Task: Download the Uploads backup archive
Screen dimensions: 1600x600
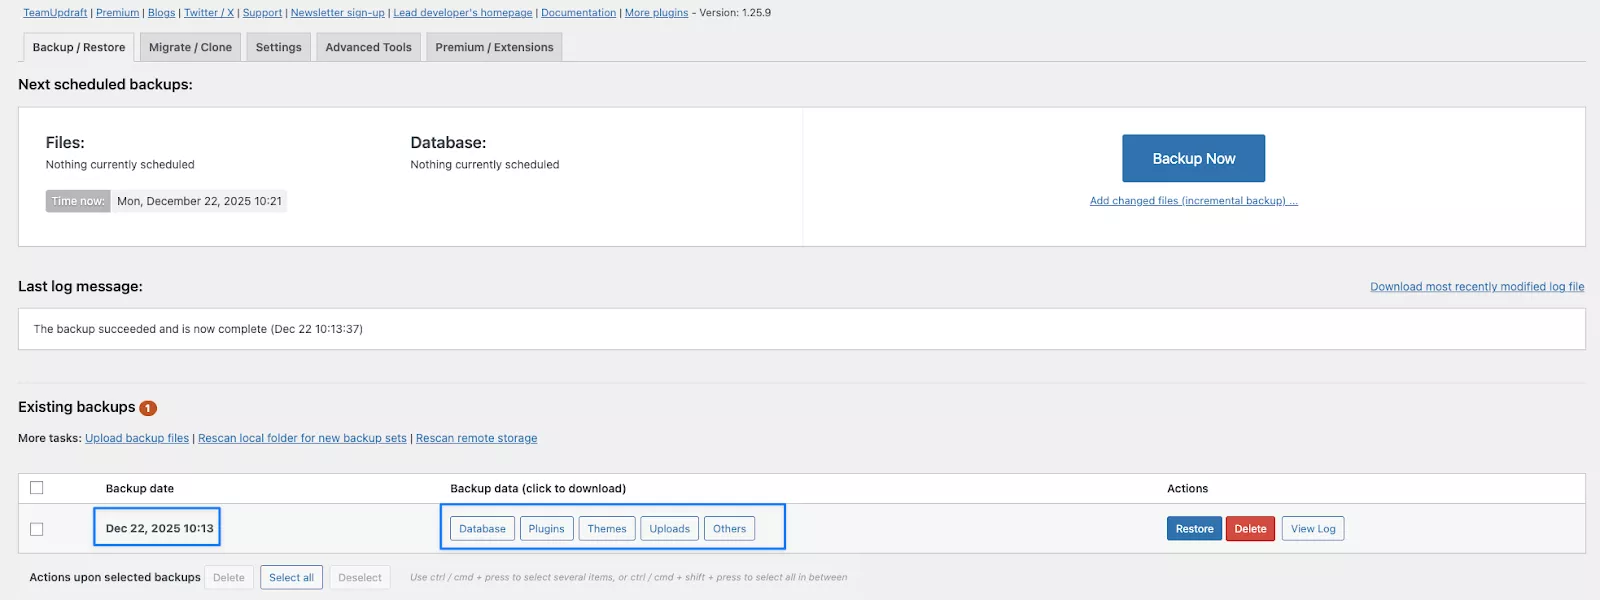Action: [x=669, y=529]
